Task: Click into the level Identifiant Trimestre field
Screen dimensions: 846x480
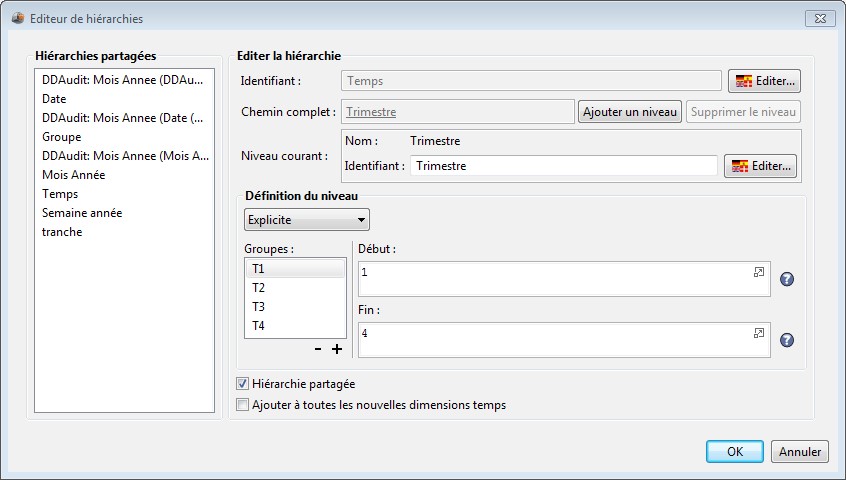Action: [563, 166]
